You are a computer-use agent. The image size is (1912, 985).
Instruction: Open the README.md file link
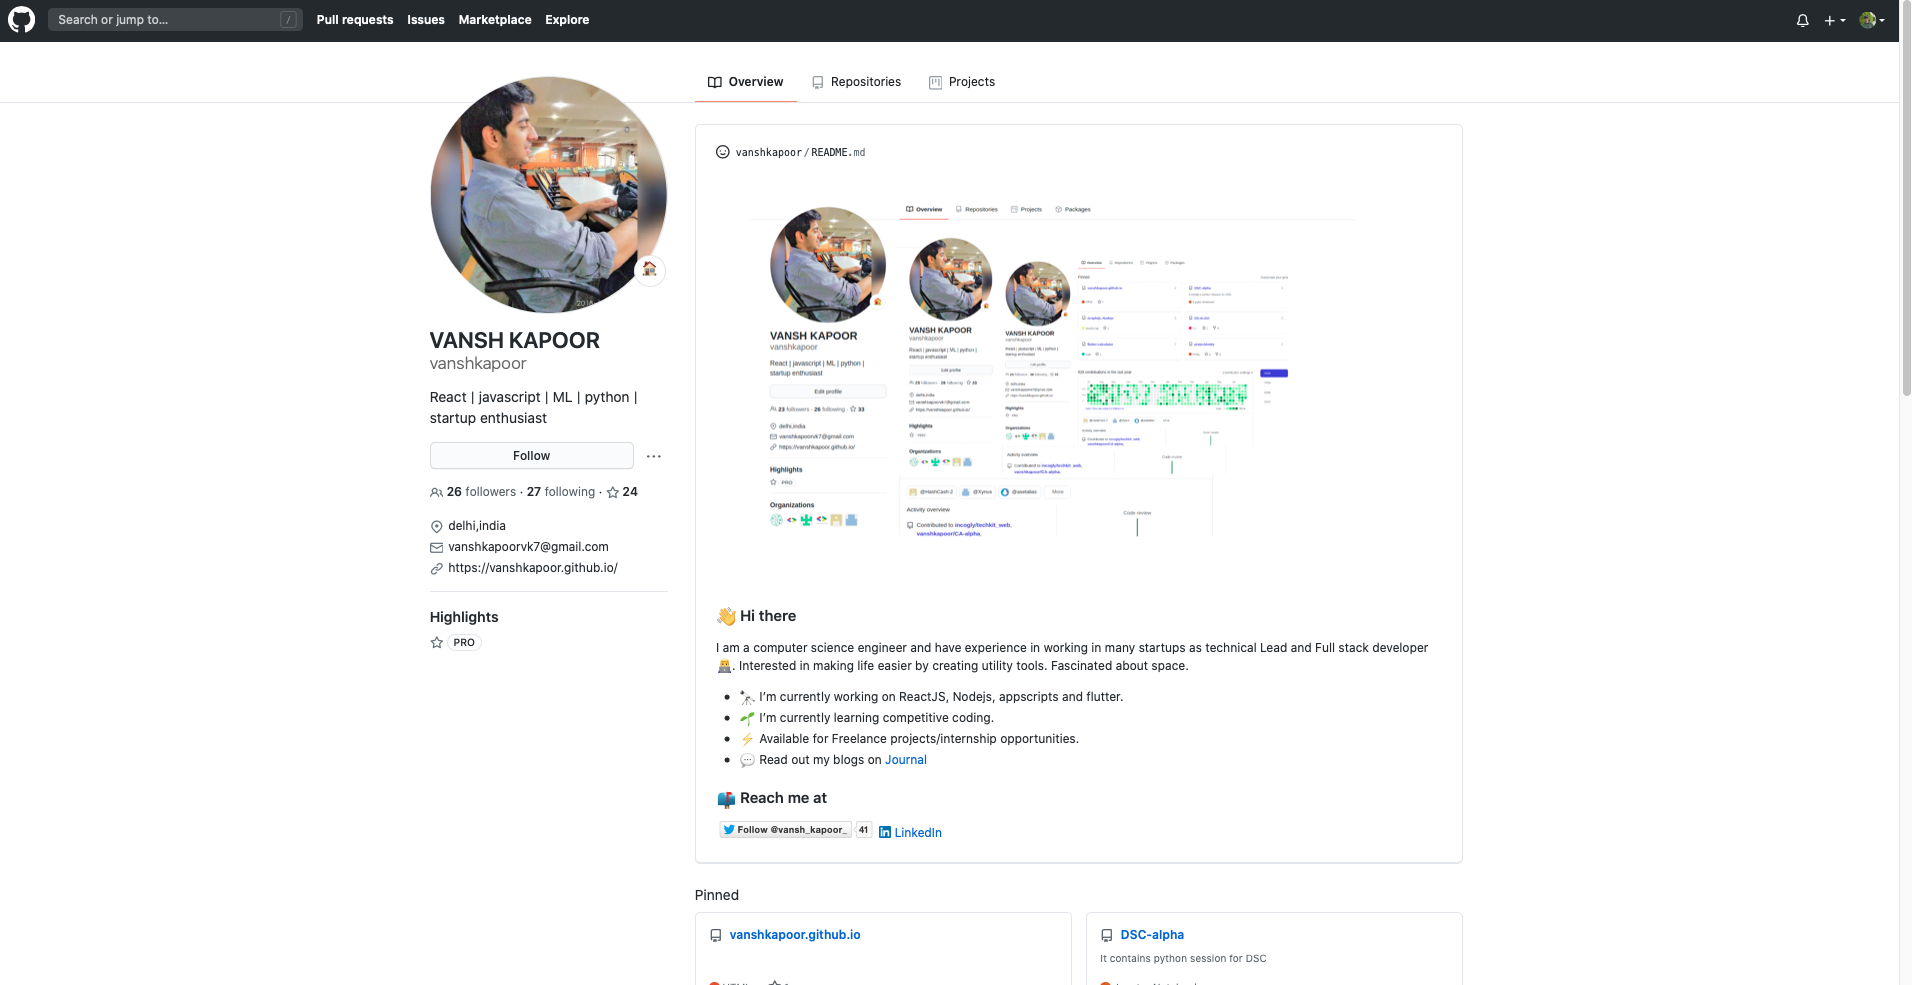[838, 153]
